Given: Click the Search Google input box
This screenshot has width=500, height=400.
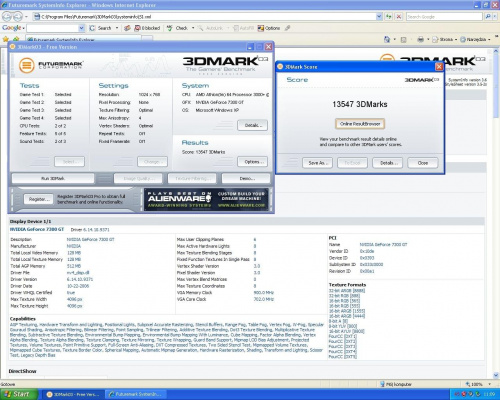Looking at the screenshot, I should [x=444, y=16].
